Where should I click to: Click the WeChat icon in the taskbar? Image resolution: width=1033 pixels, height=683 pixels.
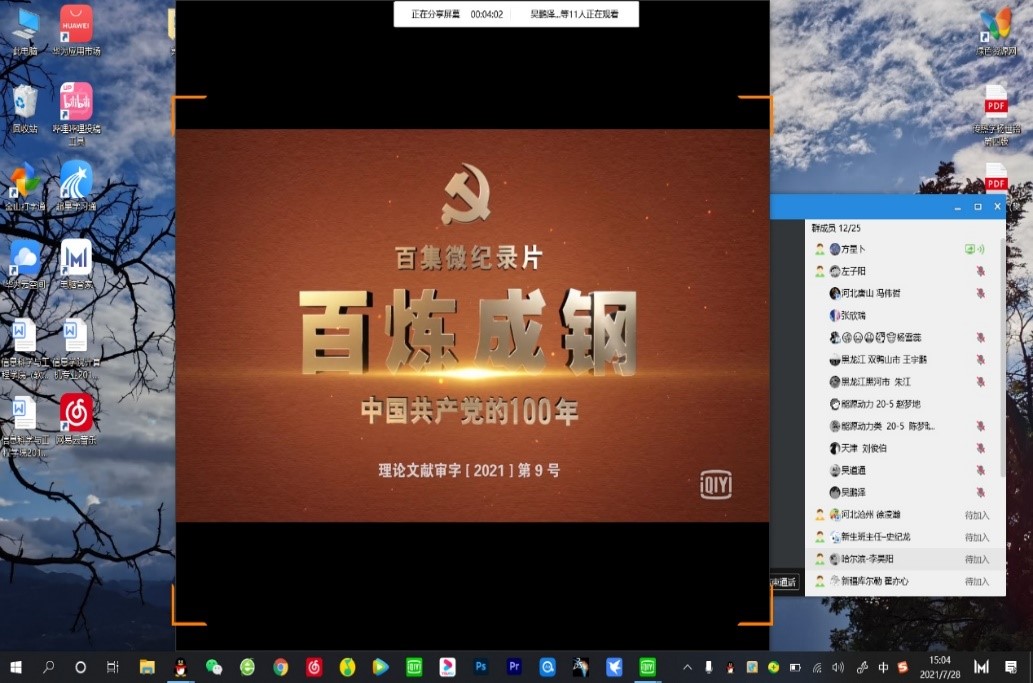pos(213,666)
